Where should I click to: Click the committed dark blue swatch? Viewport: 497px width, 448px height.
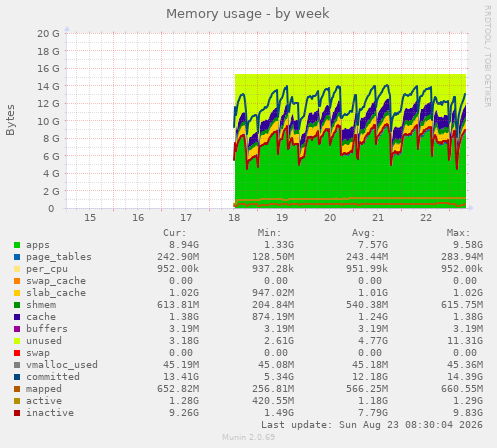17,377
